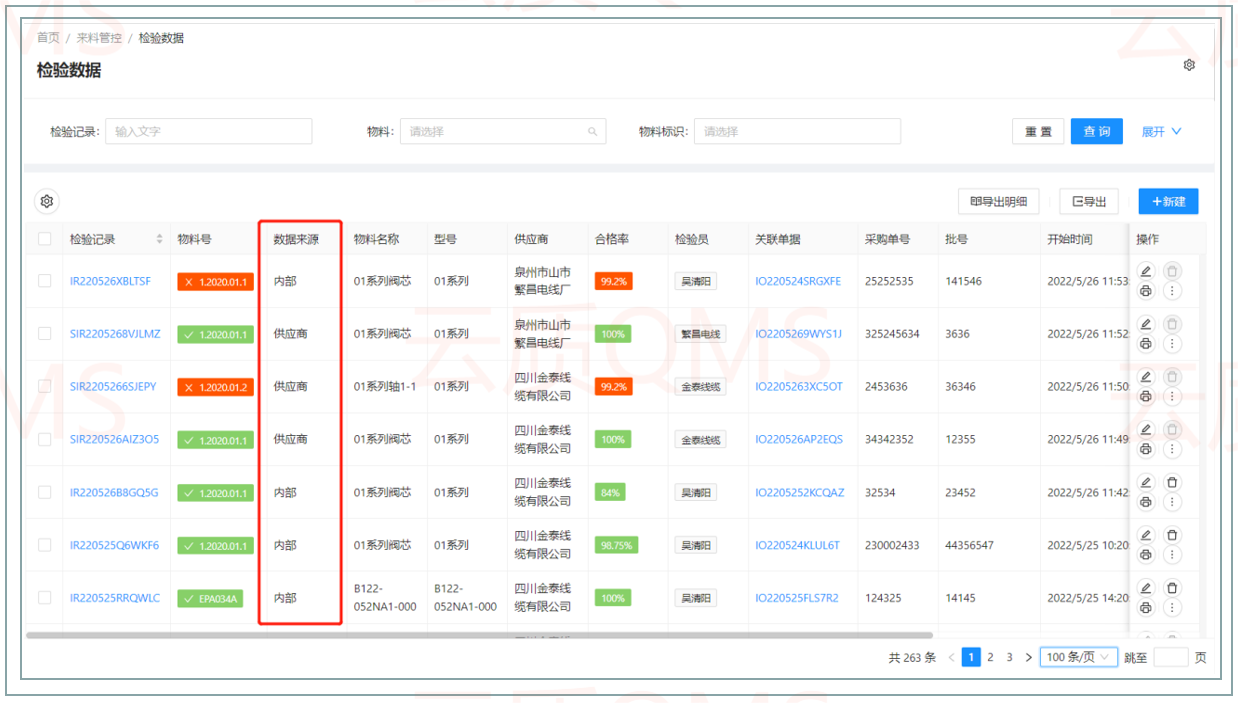Select checkbox for row SIR220526AIZ3O5
The image size is (1238, 703).
tap(45, 439)
